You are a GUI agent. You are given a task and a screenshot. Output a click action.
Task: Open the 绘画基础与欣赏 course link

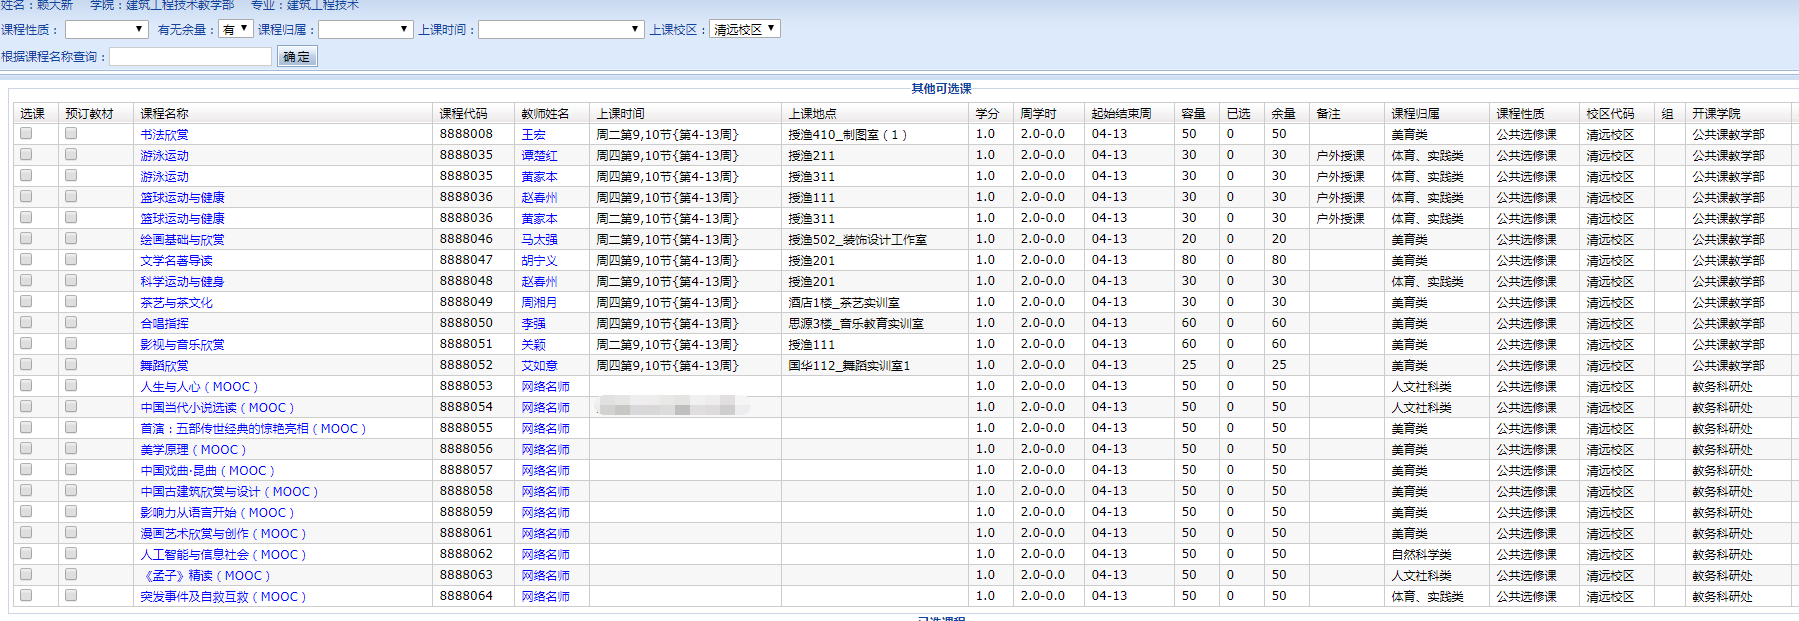coord(182,240)
